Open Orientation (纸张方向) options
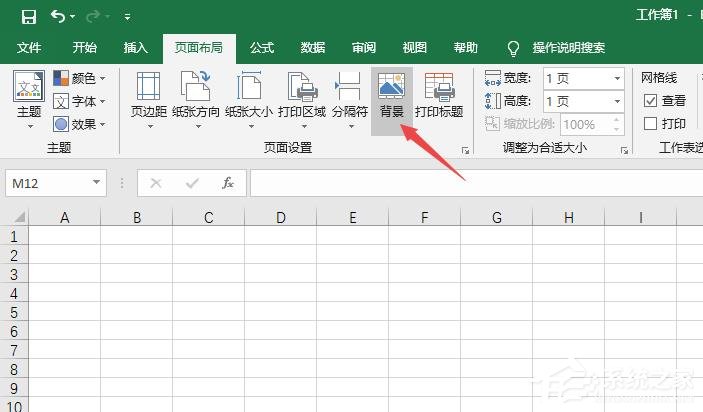This screenshot has height=412, width=703. (x=195, y=98)
